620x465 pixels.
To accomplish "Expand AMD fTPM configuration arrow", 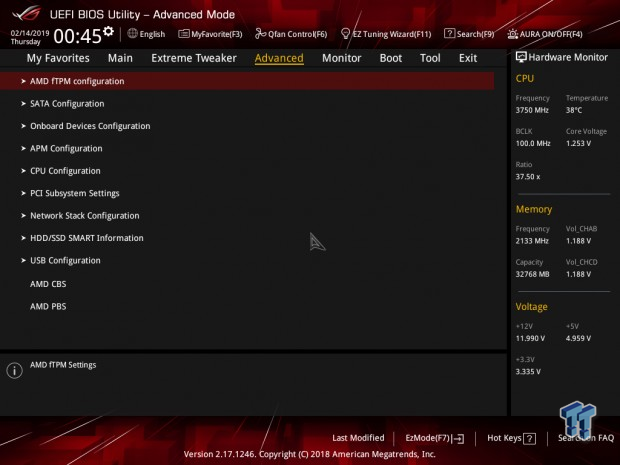I will pos(23,81).
